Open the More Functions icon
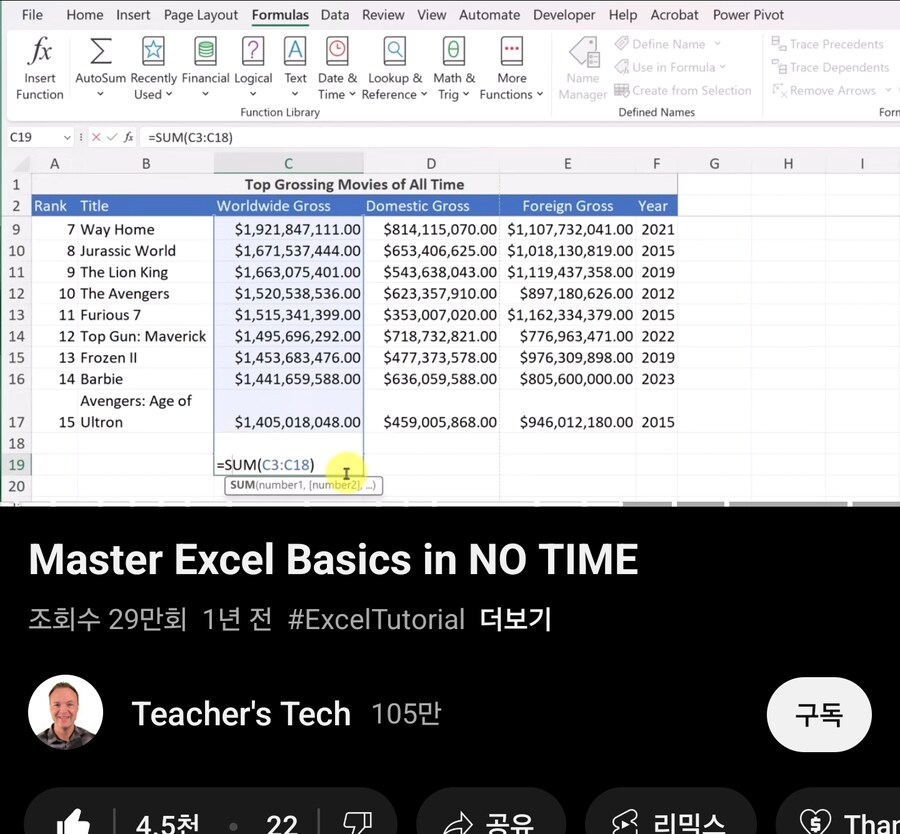 click(511, 51)
